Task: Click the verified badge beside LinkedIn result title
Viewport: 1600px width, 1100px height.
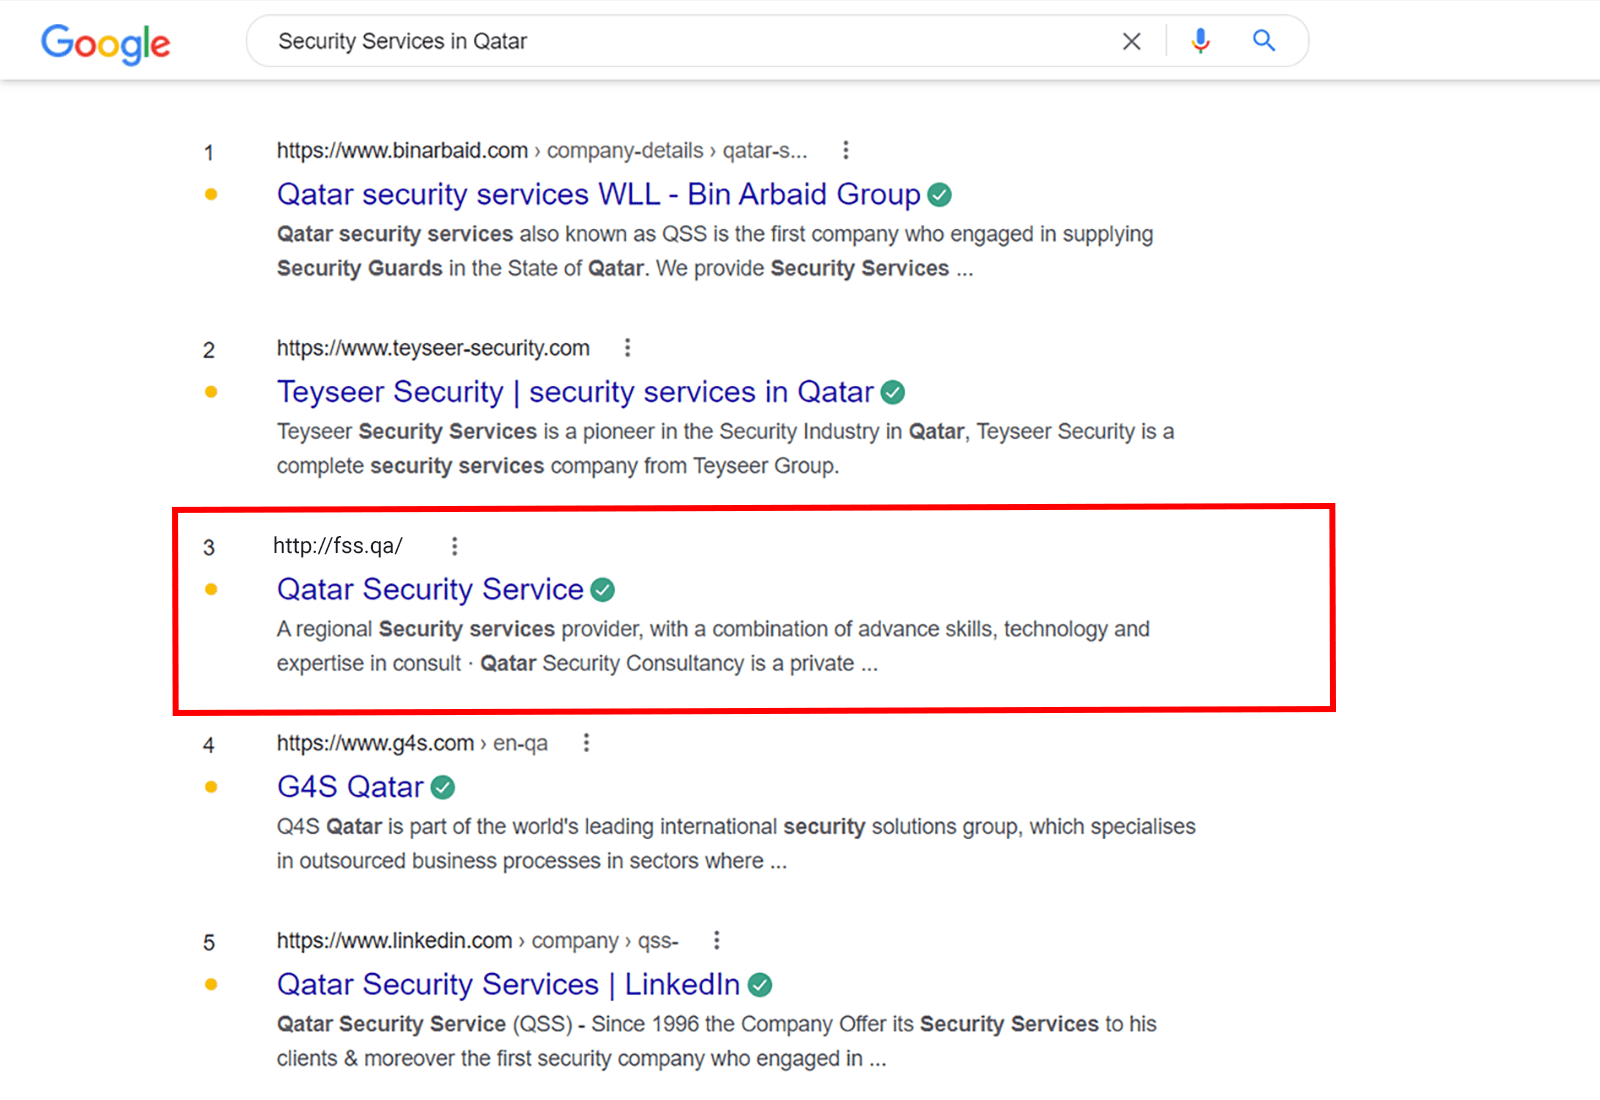Action: pyautogui.click(x=760, y=985)
